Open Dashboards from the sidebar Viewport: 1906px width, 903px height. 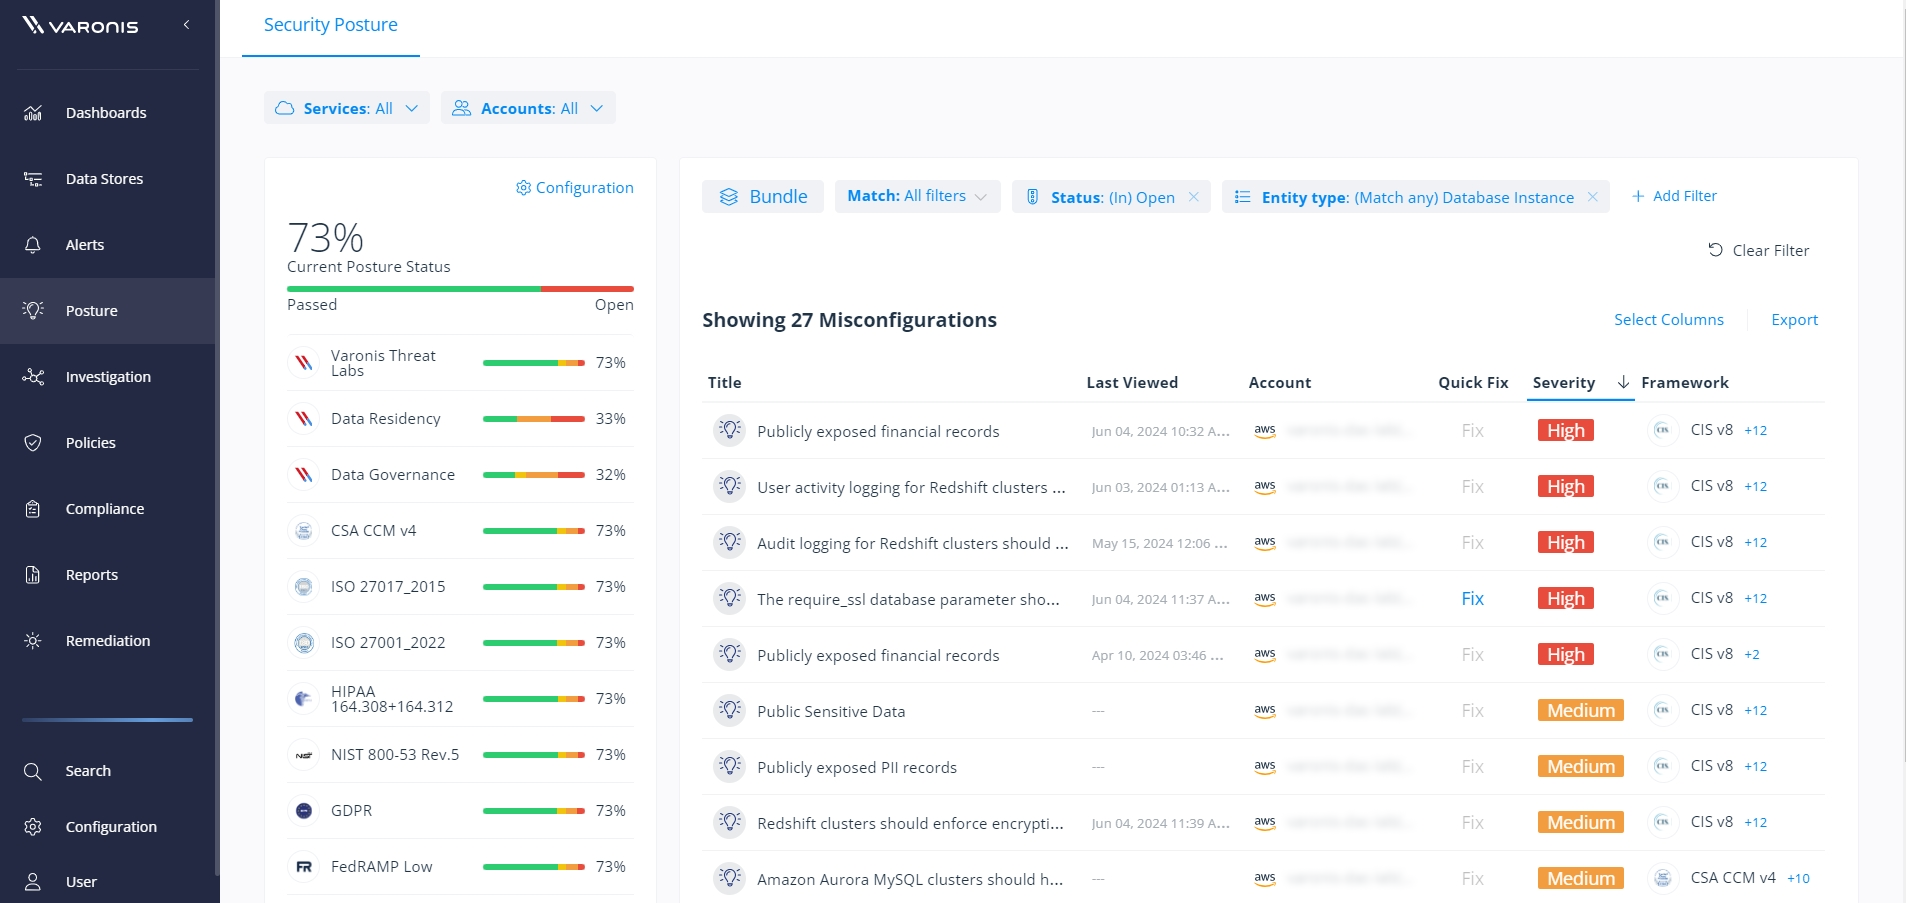click(x=108, y=113)
